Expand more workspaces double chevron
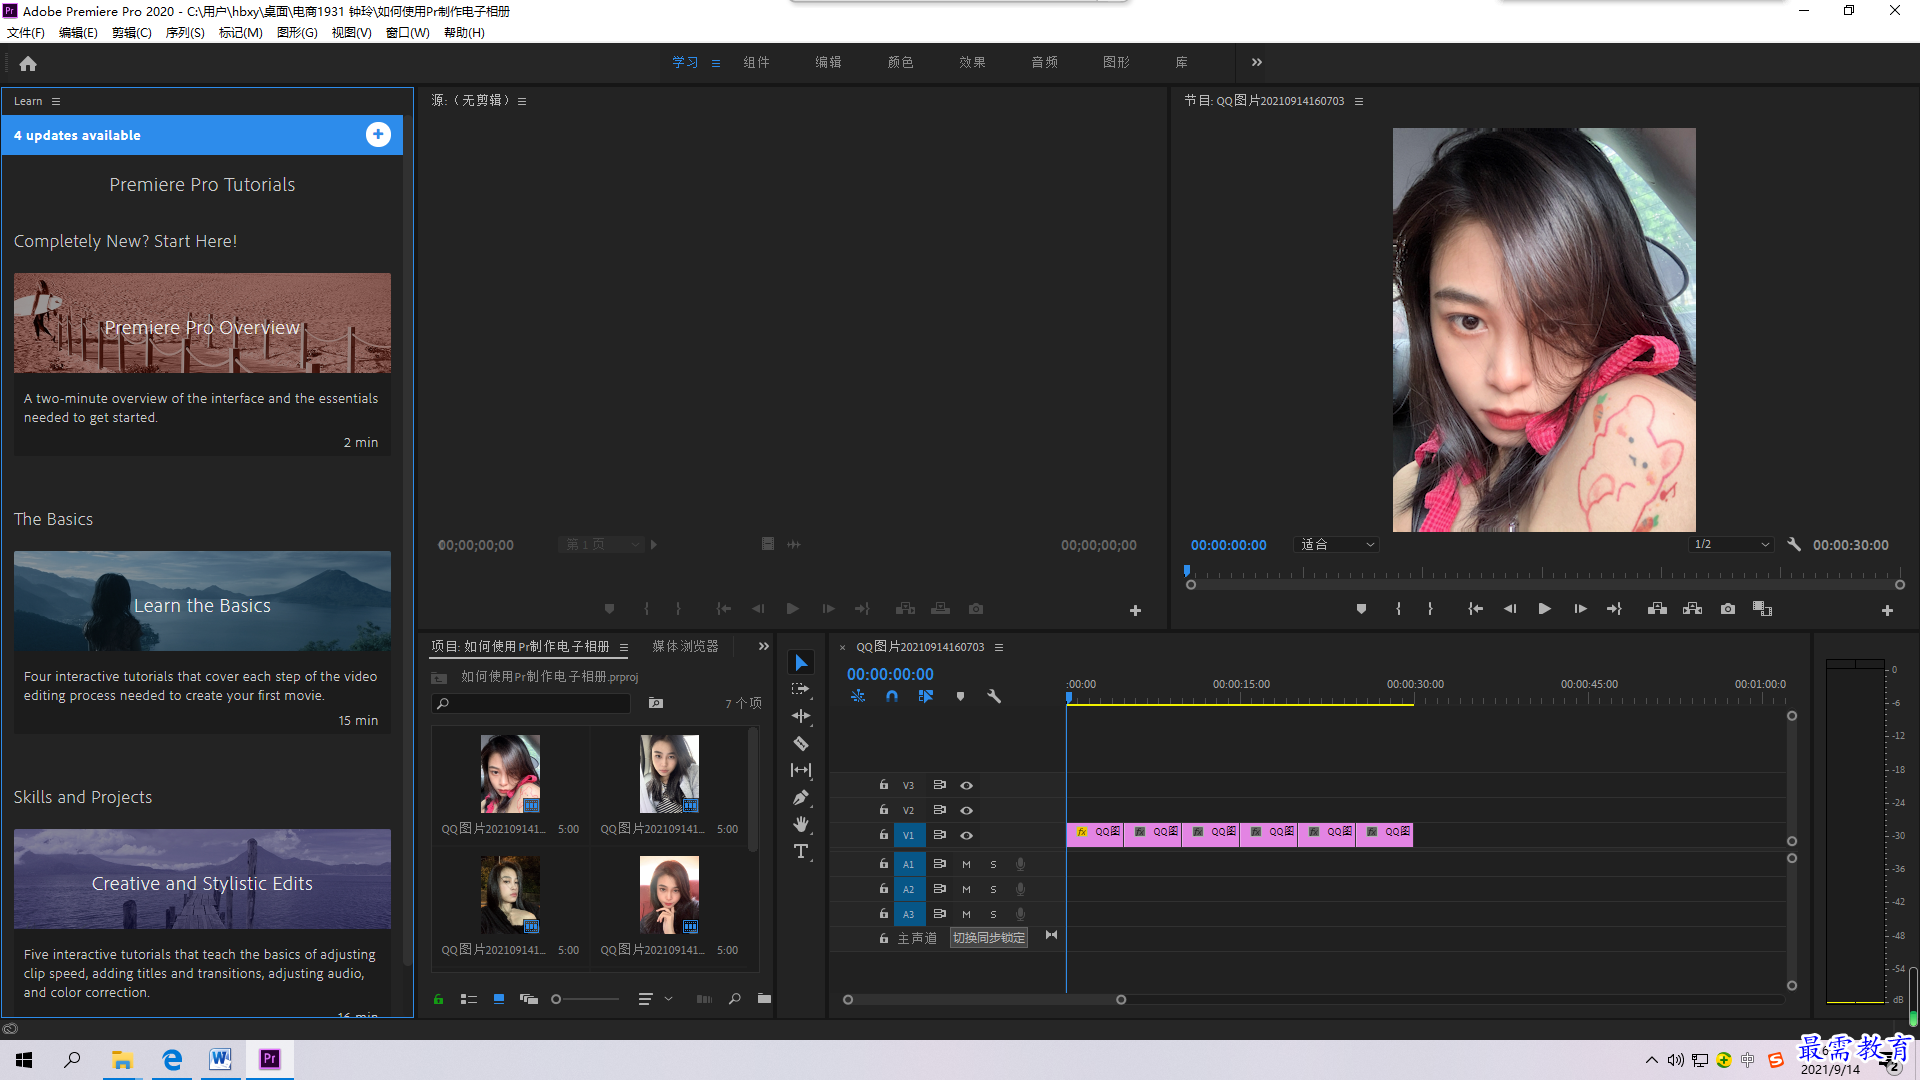Screen dimensions: 1920x1080 1257,62
